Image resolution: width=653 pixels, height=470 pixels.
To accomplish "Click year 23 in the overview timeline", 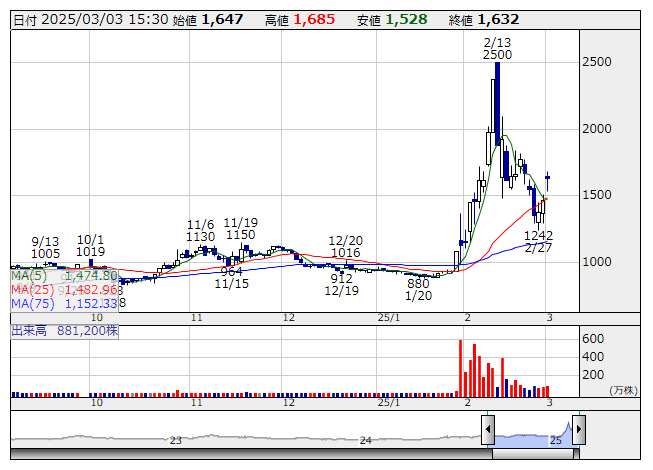I will click(175, 440).
